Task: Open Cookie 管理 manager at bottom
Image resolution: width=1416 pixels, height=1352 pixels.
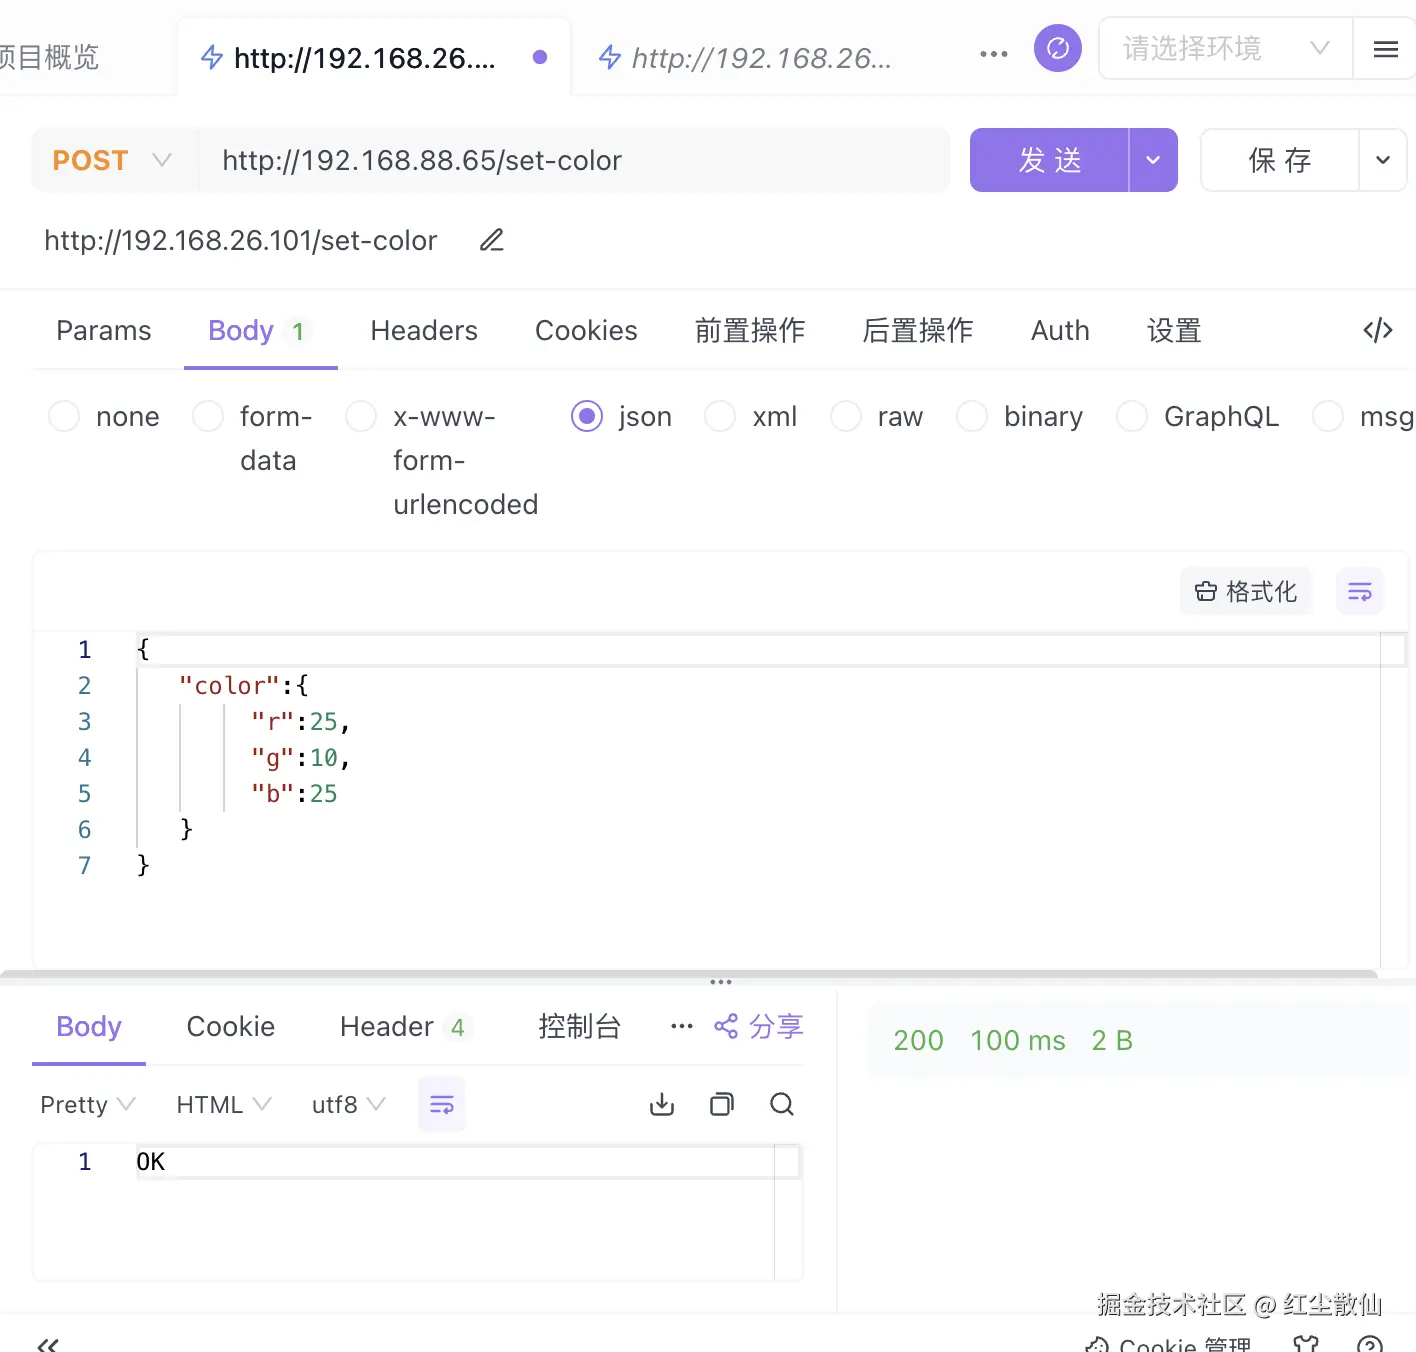Action: (1168, 1344)
